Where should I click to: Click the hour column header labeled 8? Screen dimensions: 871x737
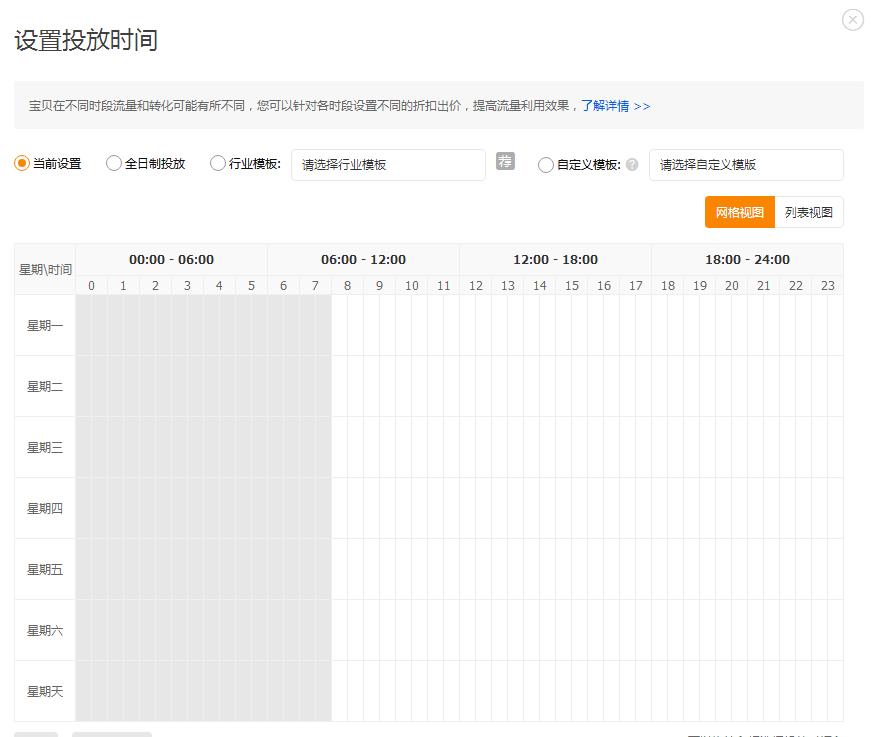click(347, 285)
